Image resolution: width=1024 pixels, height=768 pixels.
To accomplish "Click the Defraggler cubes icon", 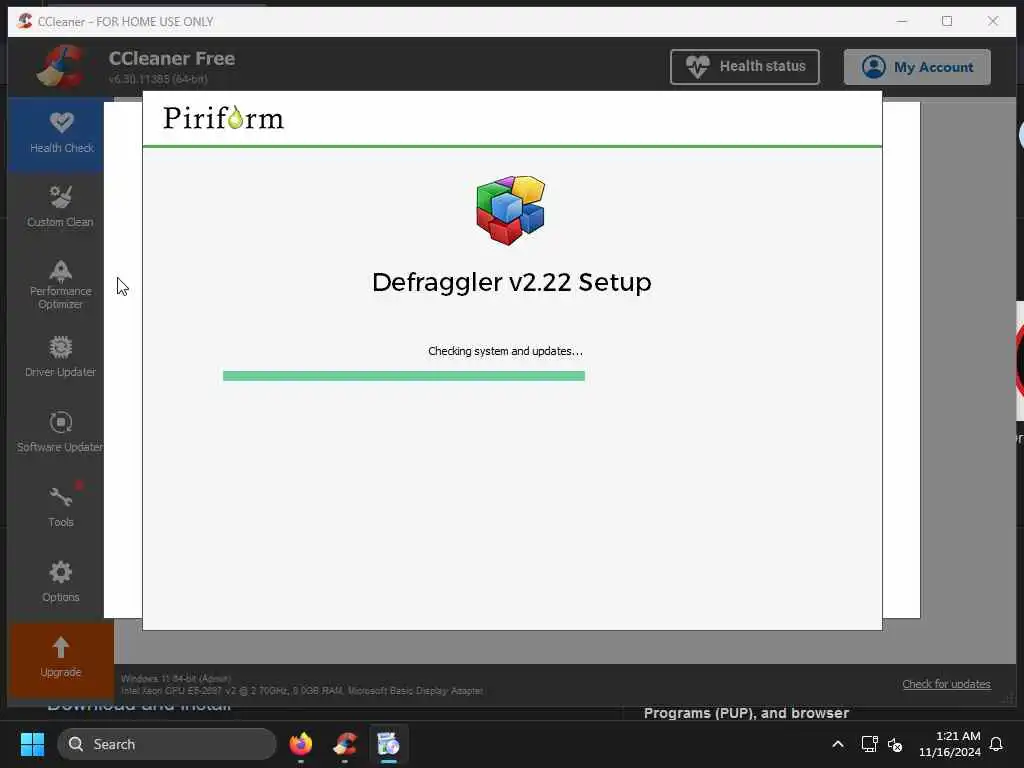I will click(511, 210).
